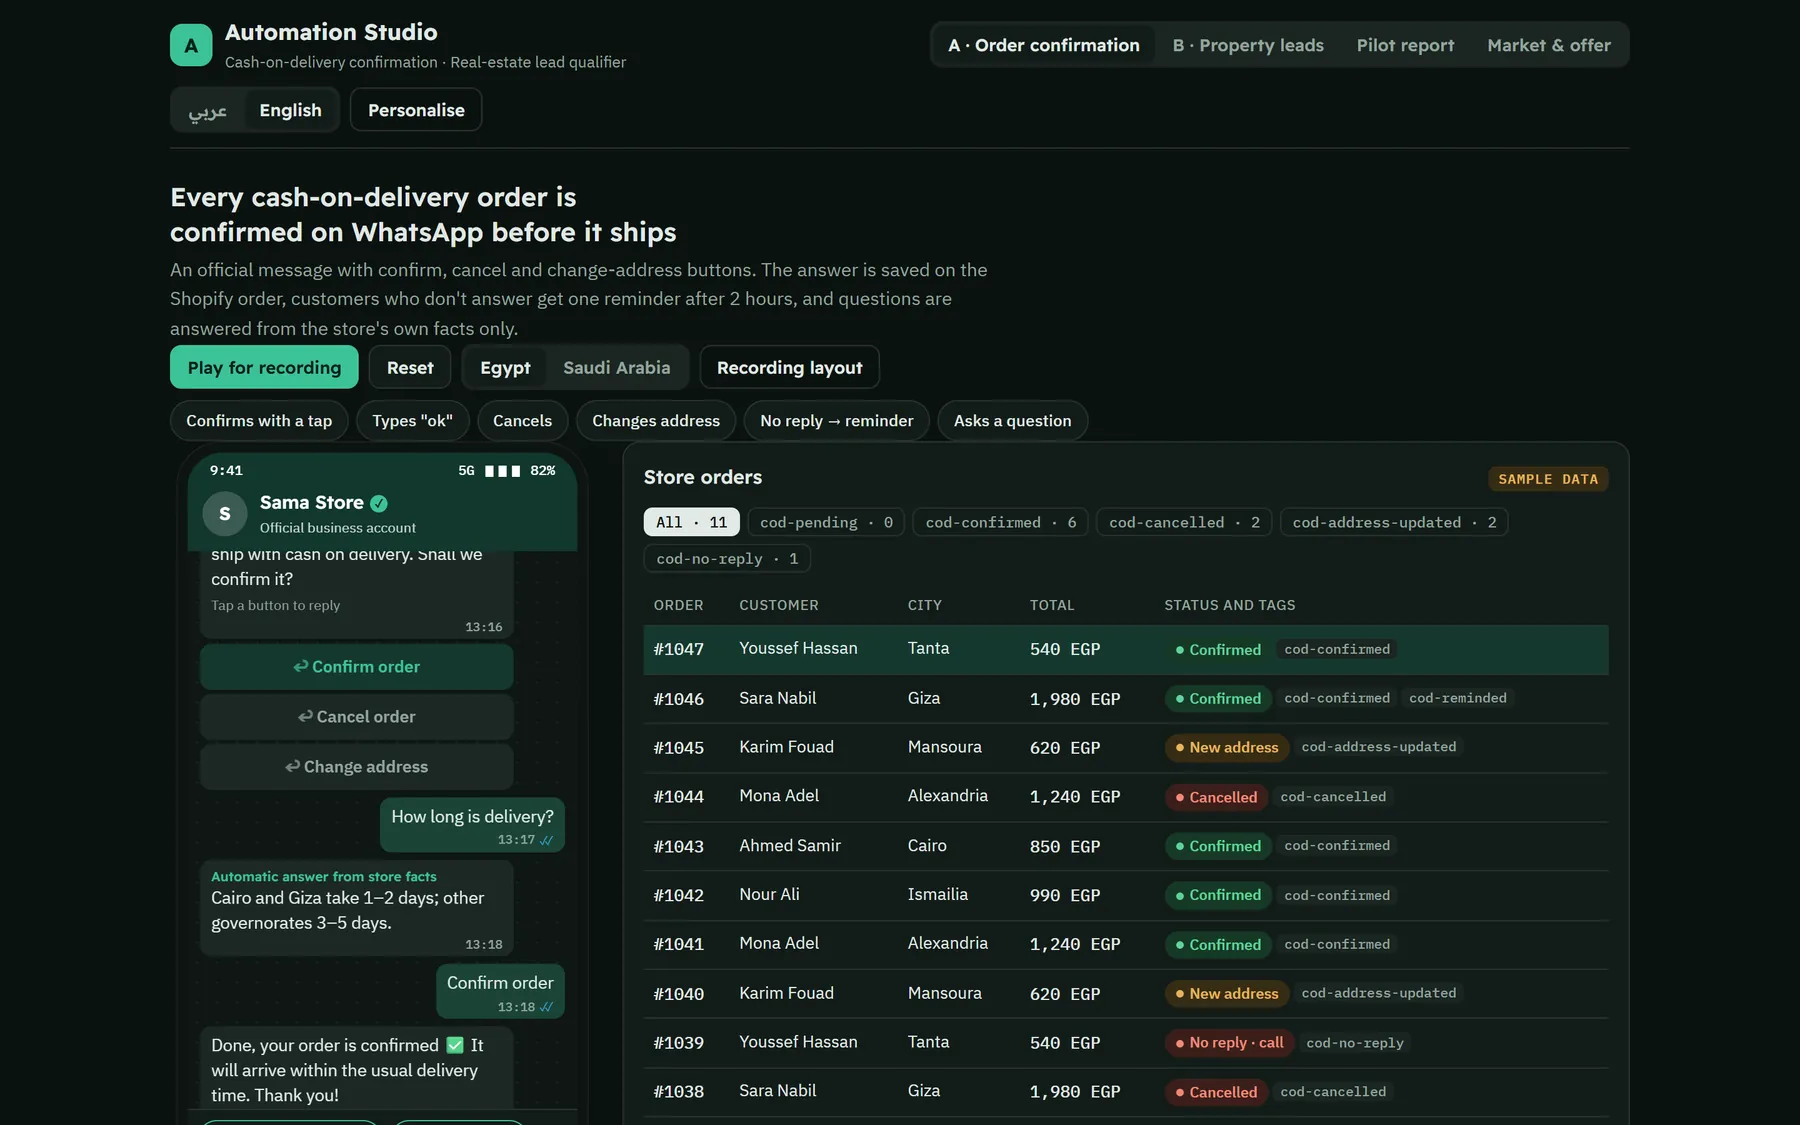The image size is (1800, 1125).
Task: Filter orders by All · 11
Action: (x=692, y=522)
